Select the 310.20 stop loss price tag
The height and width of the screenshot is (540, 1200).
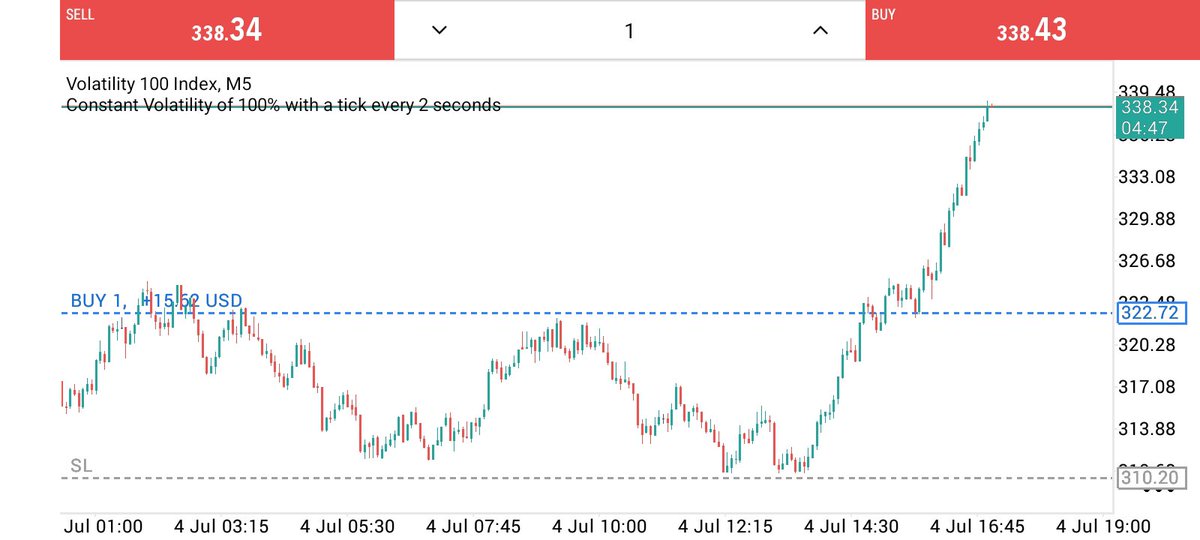(1153, 479)
